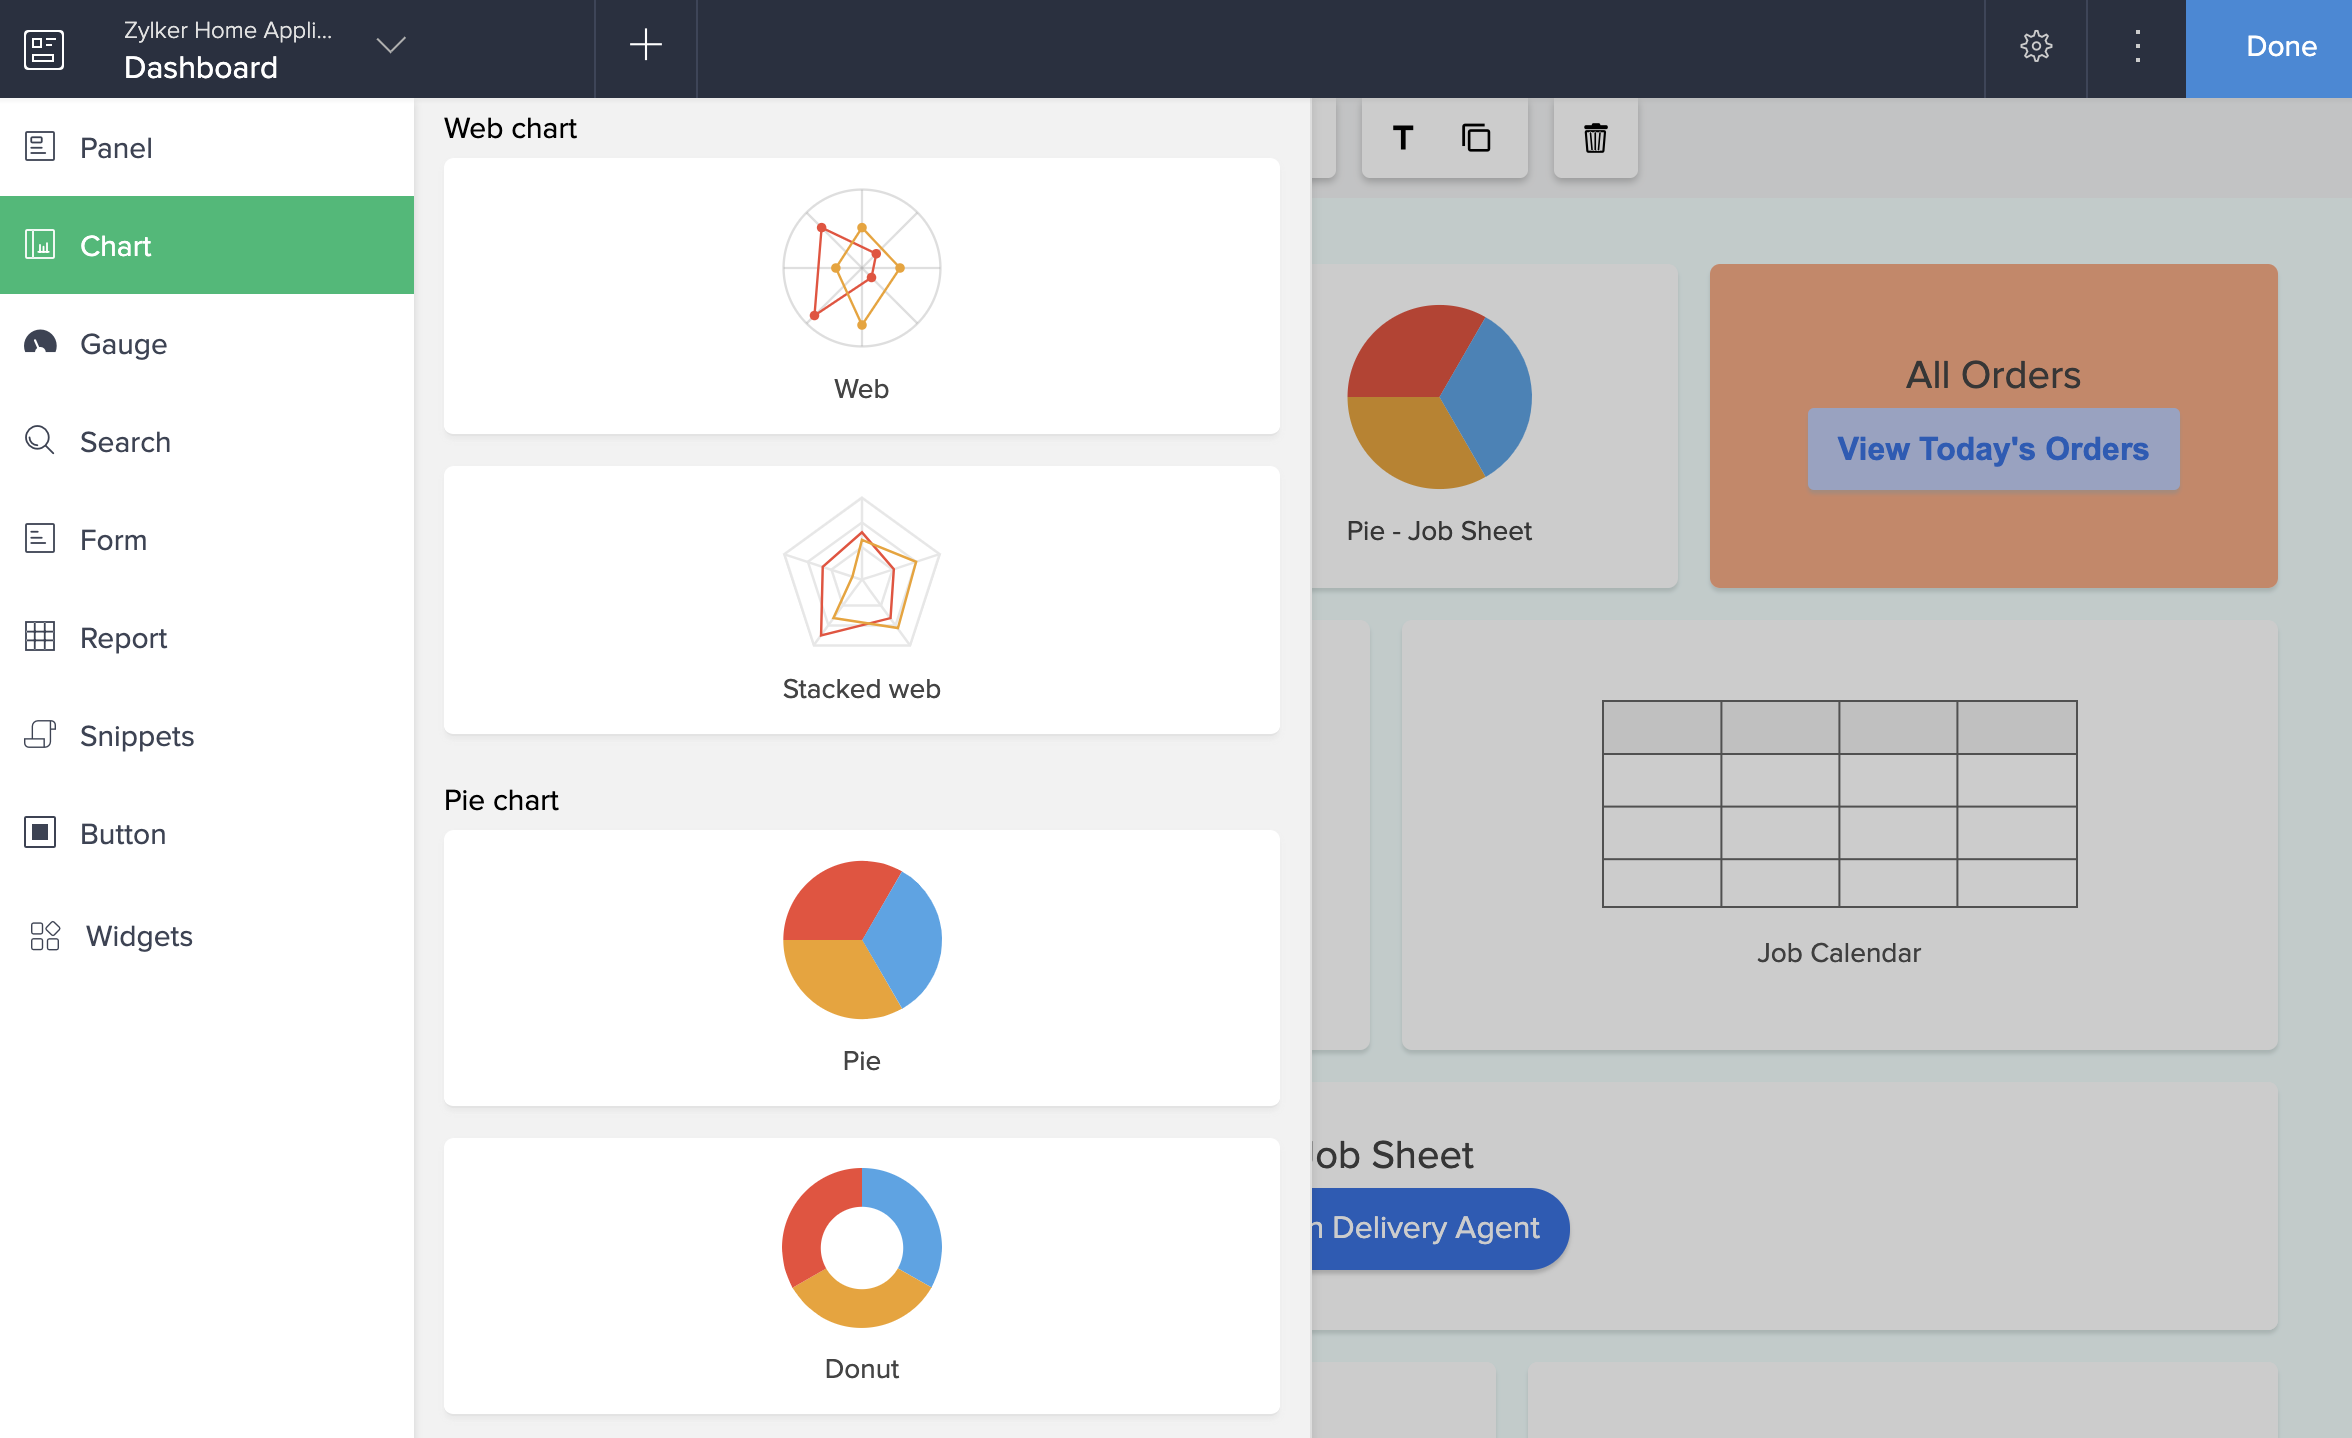Click the duplicate copy icon
The width and height of the screenshot is (2352, 1438).
[1476, 138]
